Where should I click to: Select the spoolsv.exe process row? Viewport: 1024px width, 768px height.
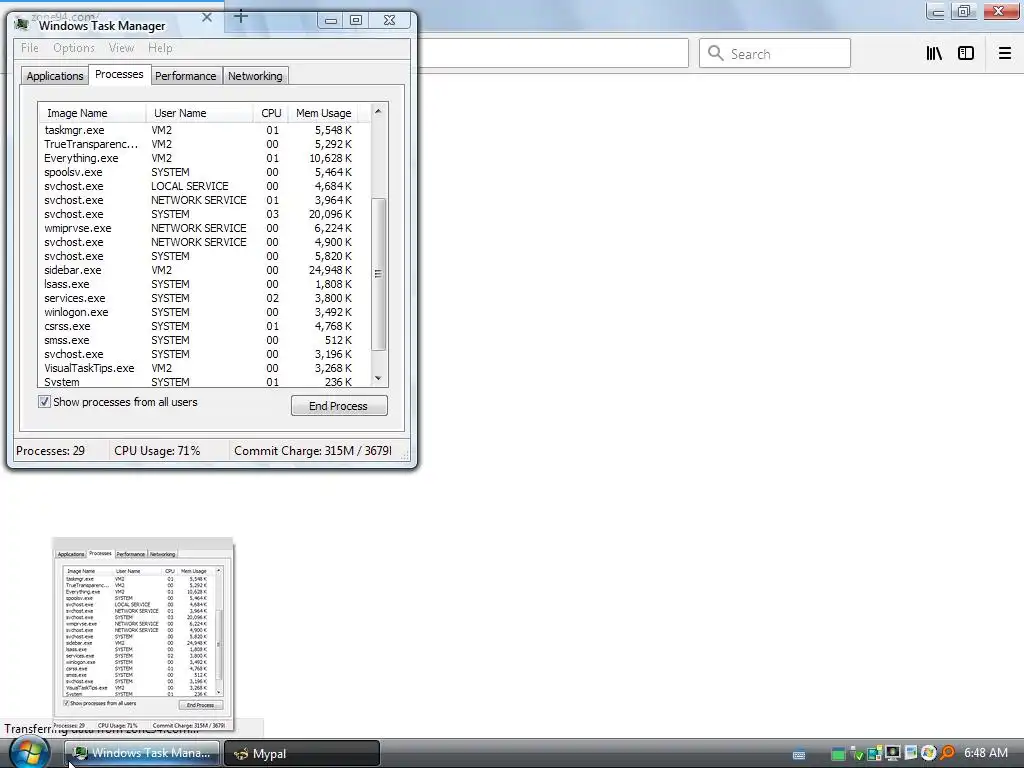204,172
